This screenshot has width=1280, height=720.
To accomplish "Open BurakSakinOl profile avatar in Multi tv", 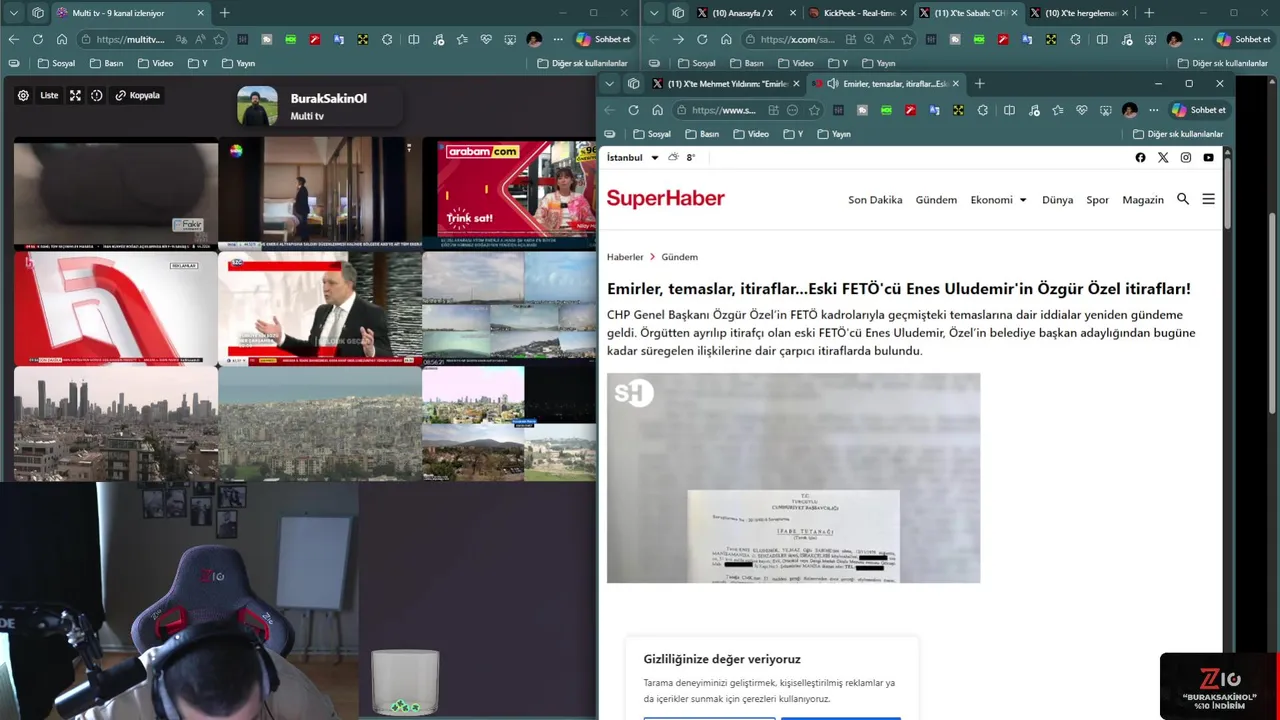I will tap(257, 106).
